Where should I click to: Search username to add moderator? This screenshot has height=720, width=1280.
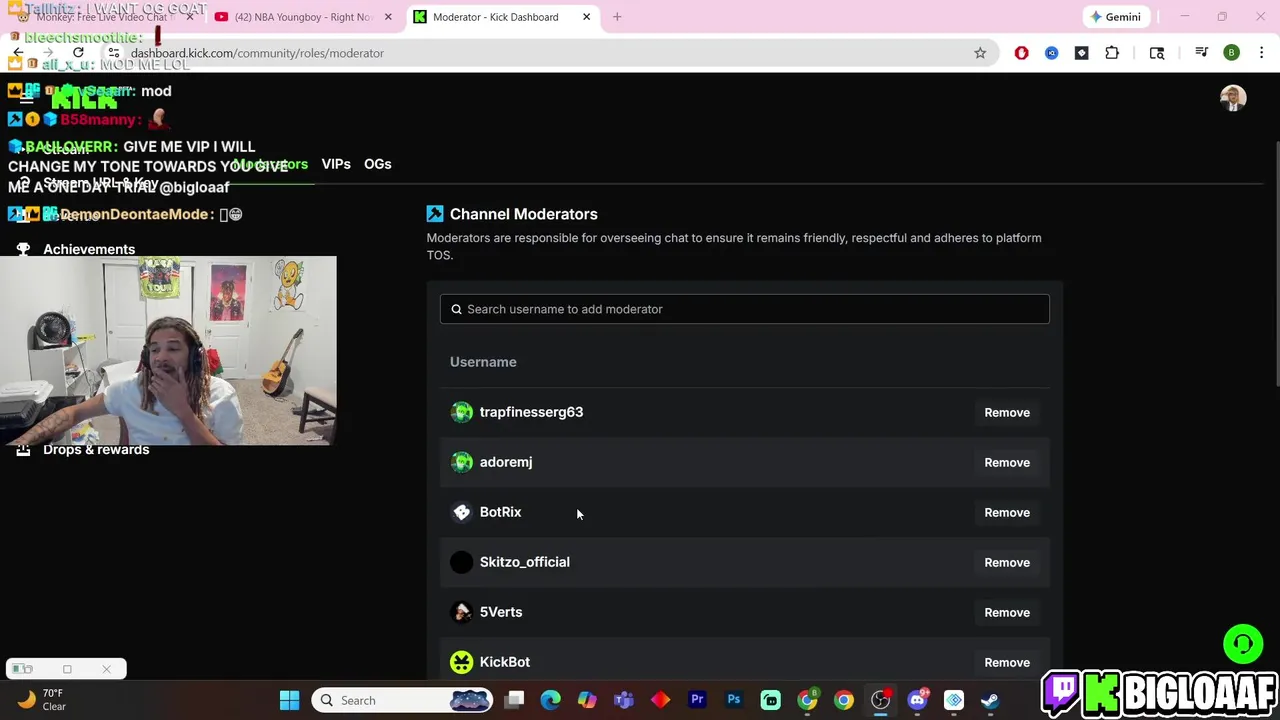[x=745, y=309]
